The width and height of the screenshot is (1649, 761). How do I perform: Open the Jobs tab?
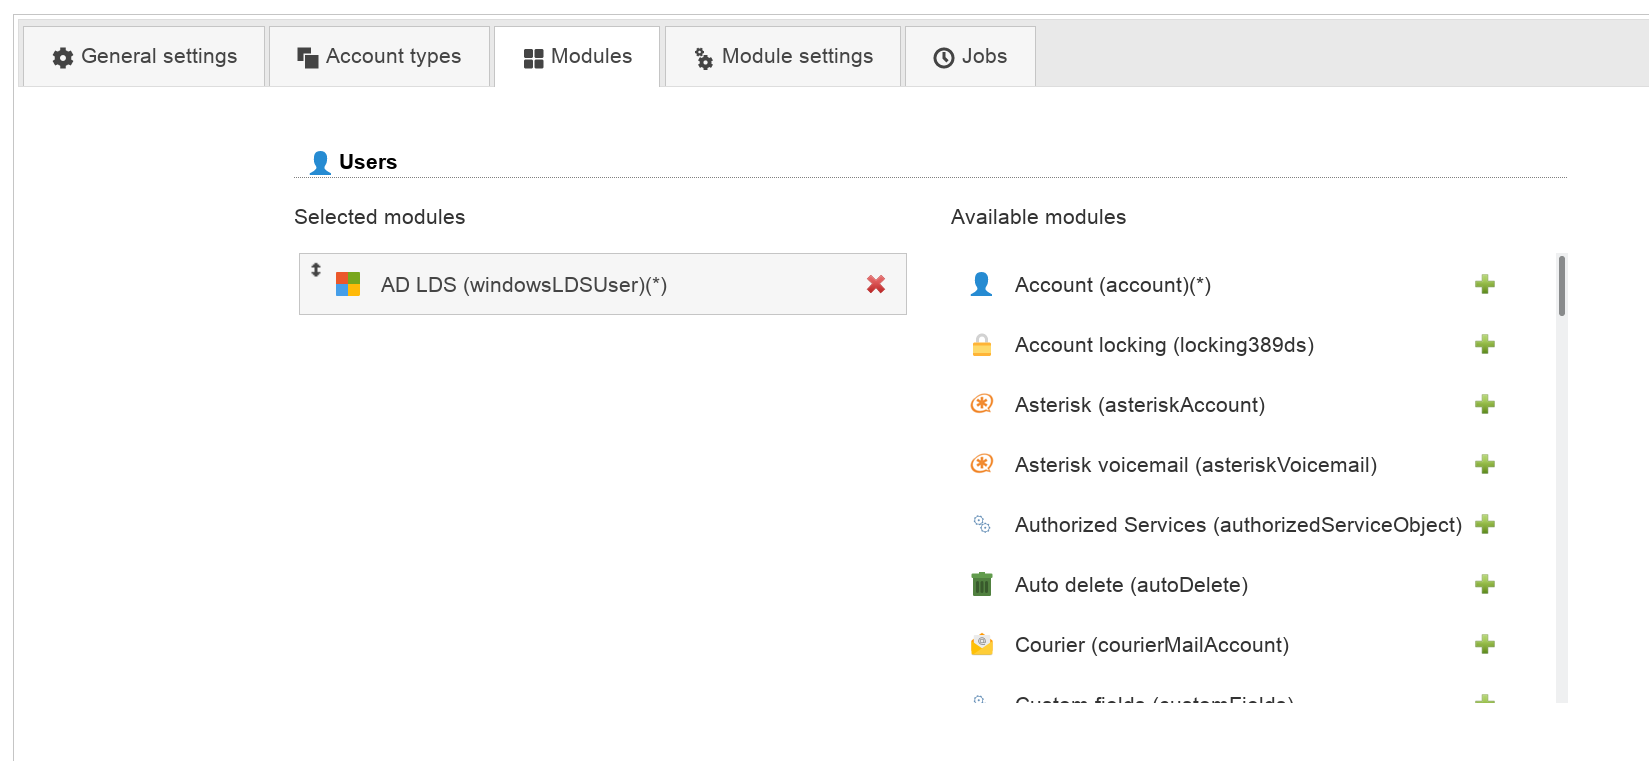pos(970,57)
